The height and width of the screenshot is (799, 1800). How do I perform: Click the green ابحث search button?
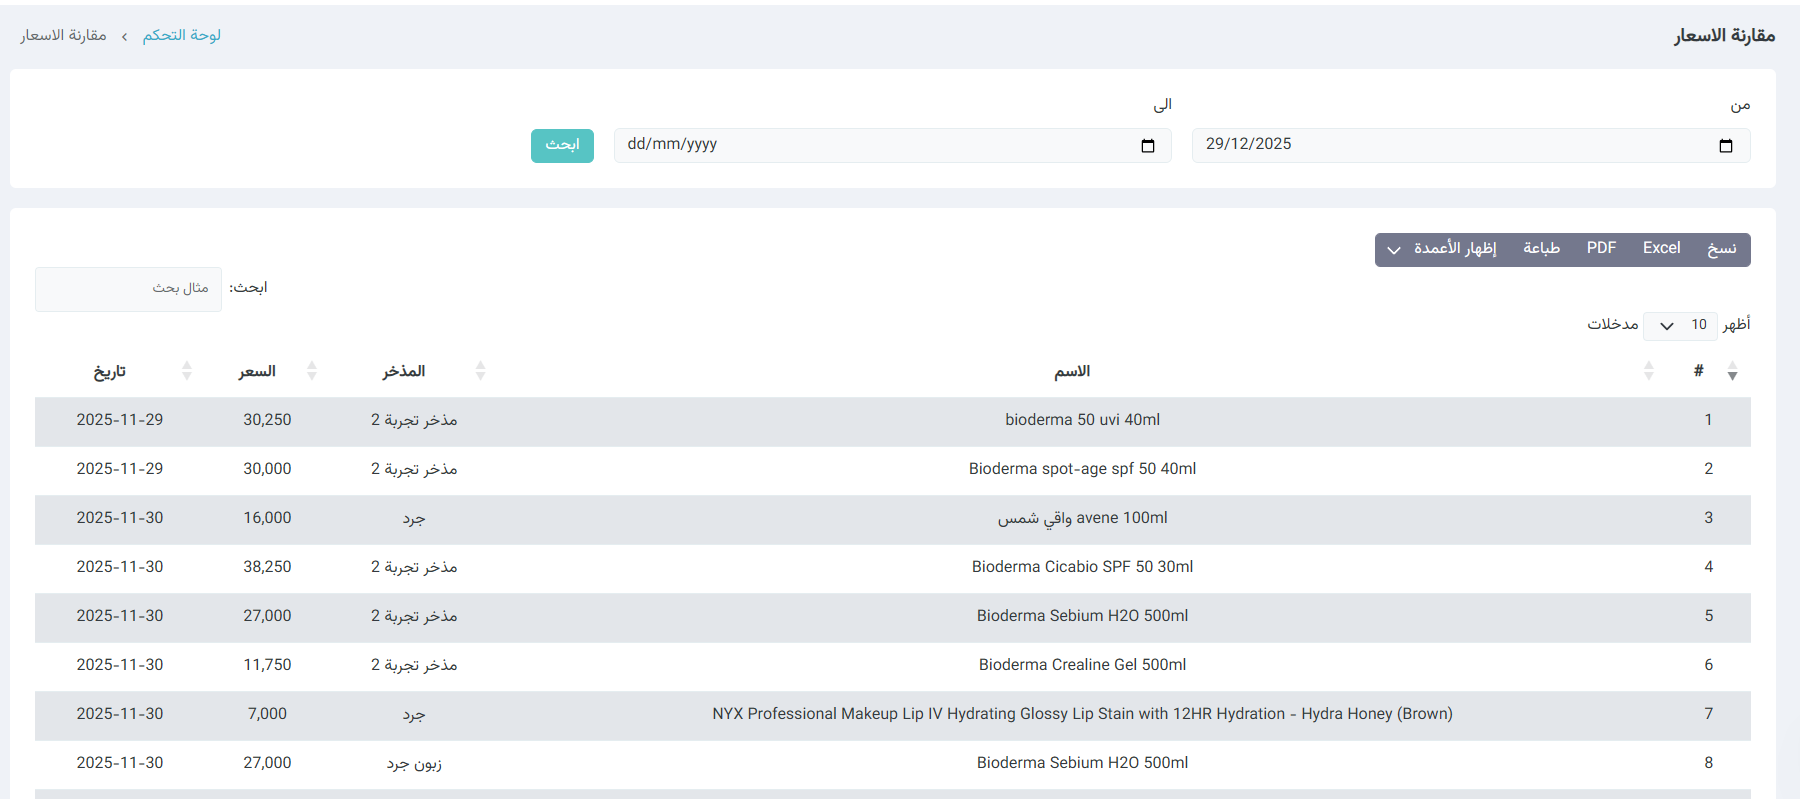coord(562,146)
